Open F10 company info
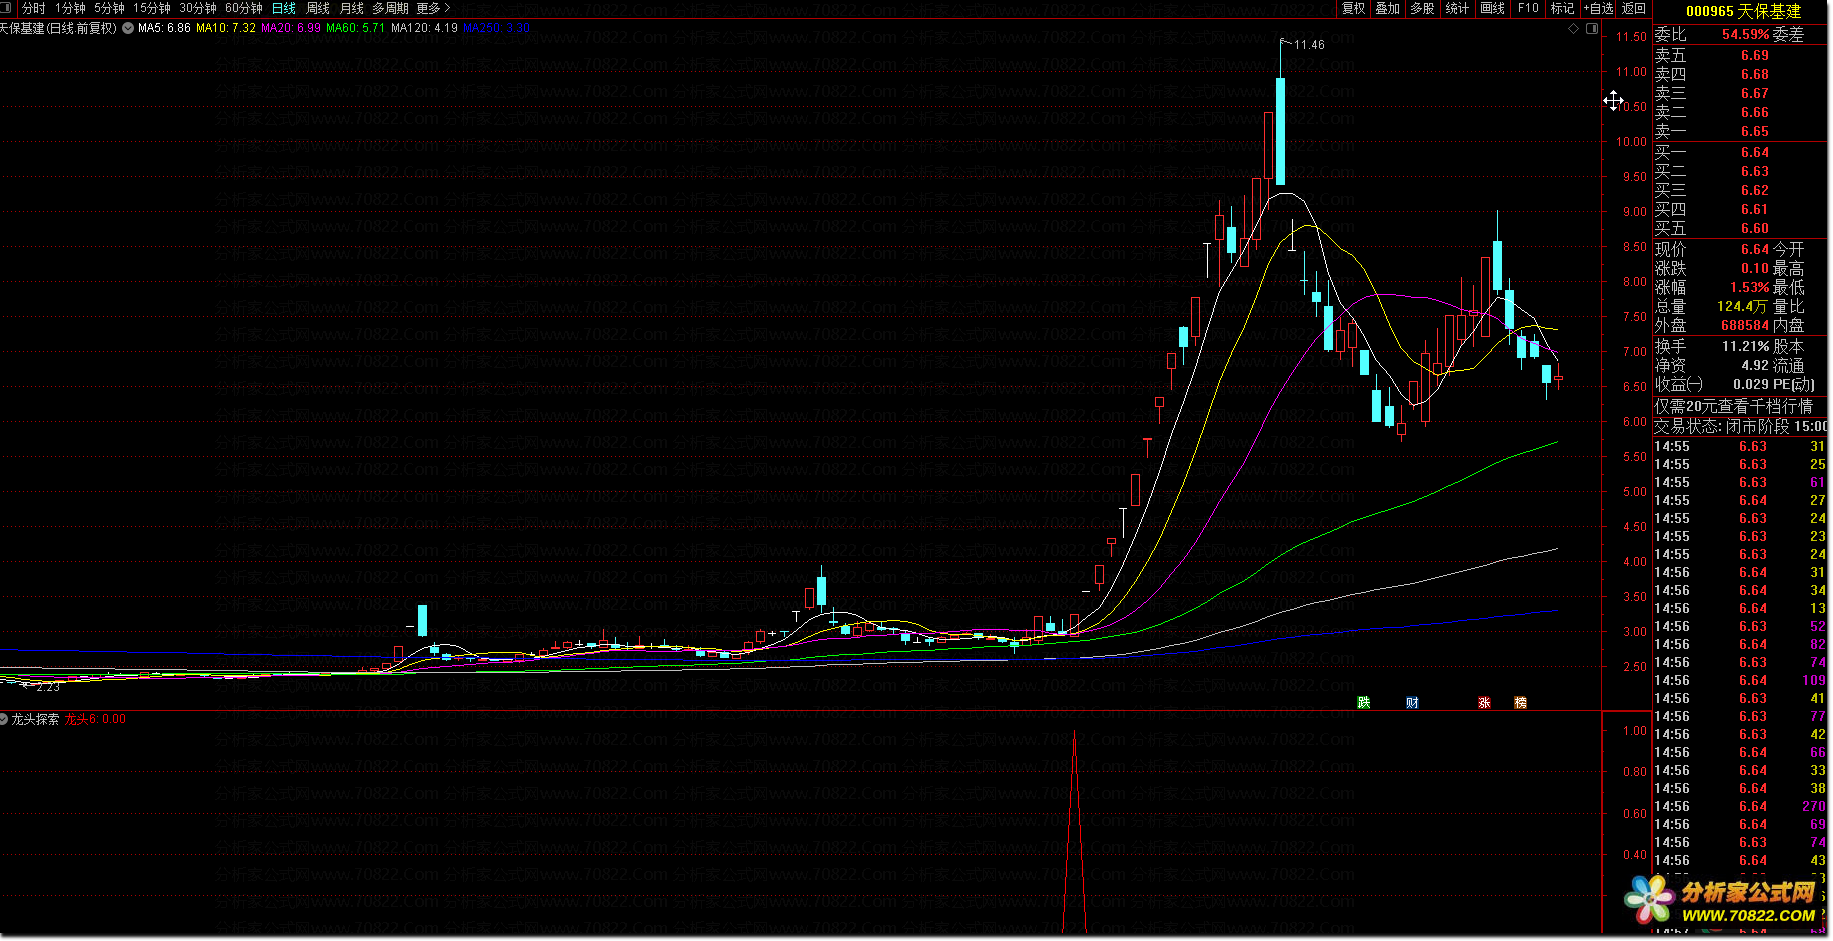The height and width of the screenshot is (941, 1833). (1528, 8)
